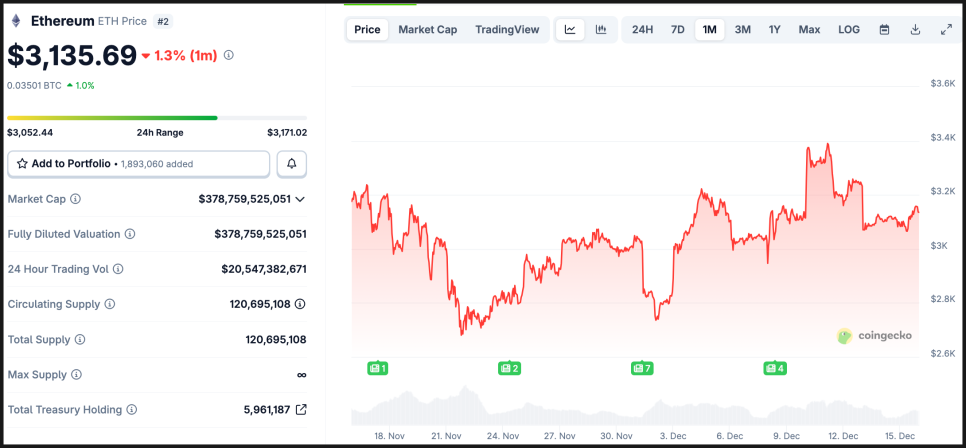Switch to the Market Cap tab
966x448 pixels.
coord(427,29)
